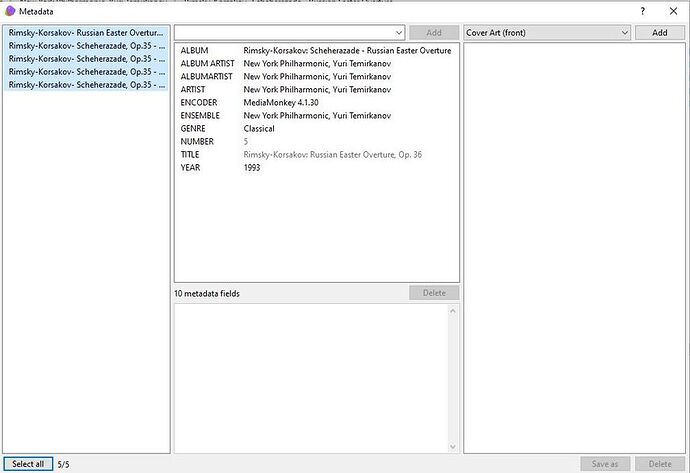Image resolution: width=690 pixels, height=473 pixels.
Task: Select the ALBUMARTIST metadata row
Action: [x=316, y=77]
